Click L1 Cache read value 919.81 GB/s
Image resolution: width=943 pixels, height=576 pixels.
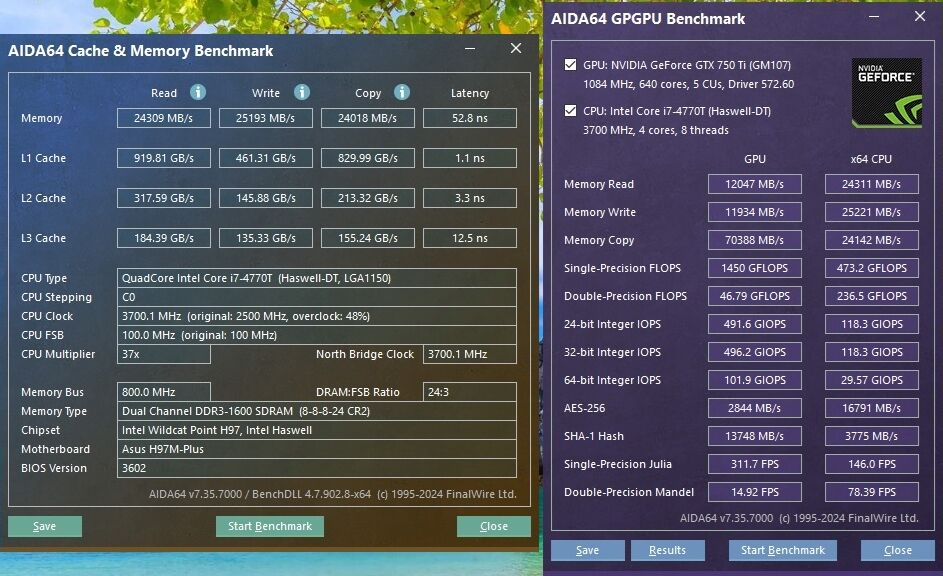point(164,158)
